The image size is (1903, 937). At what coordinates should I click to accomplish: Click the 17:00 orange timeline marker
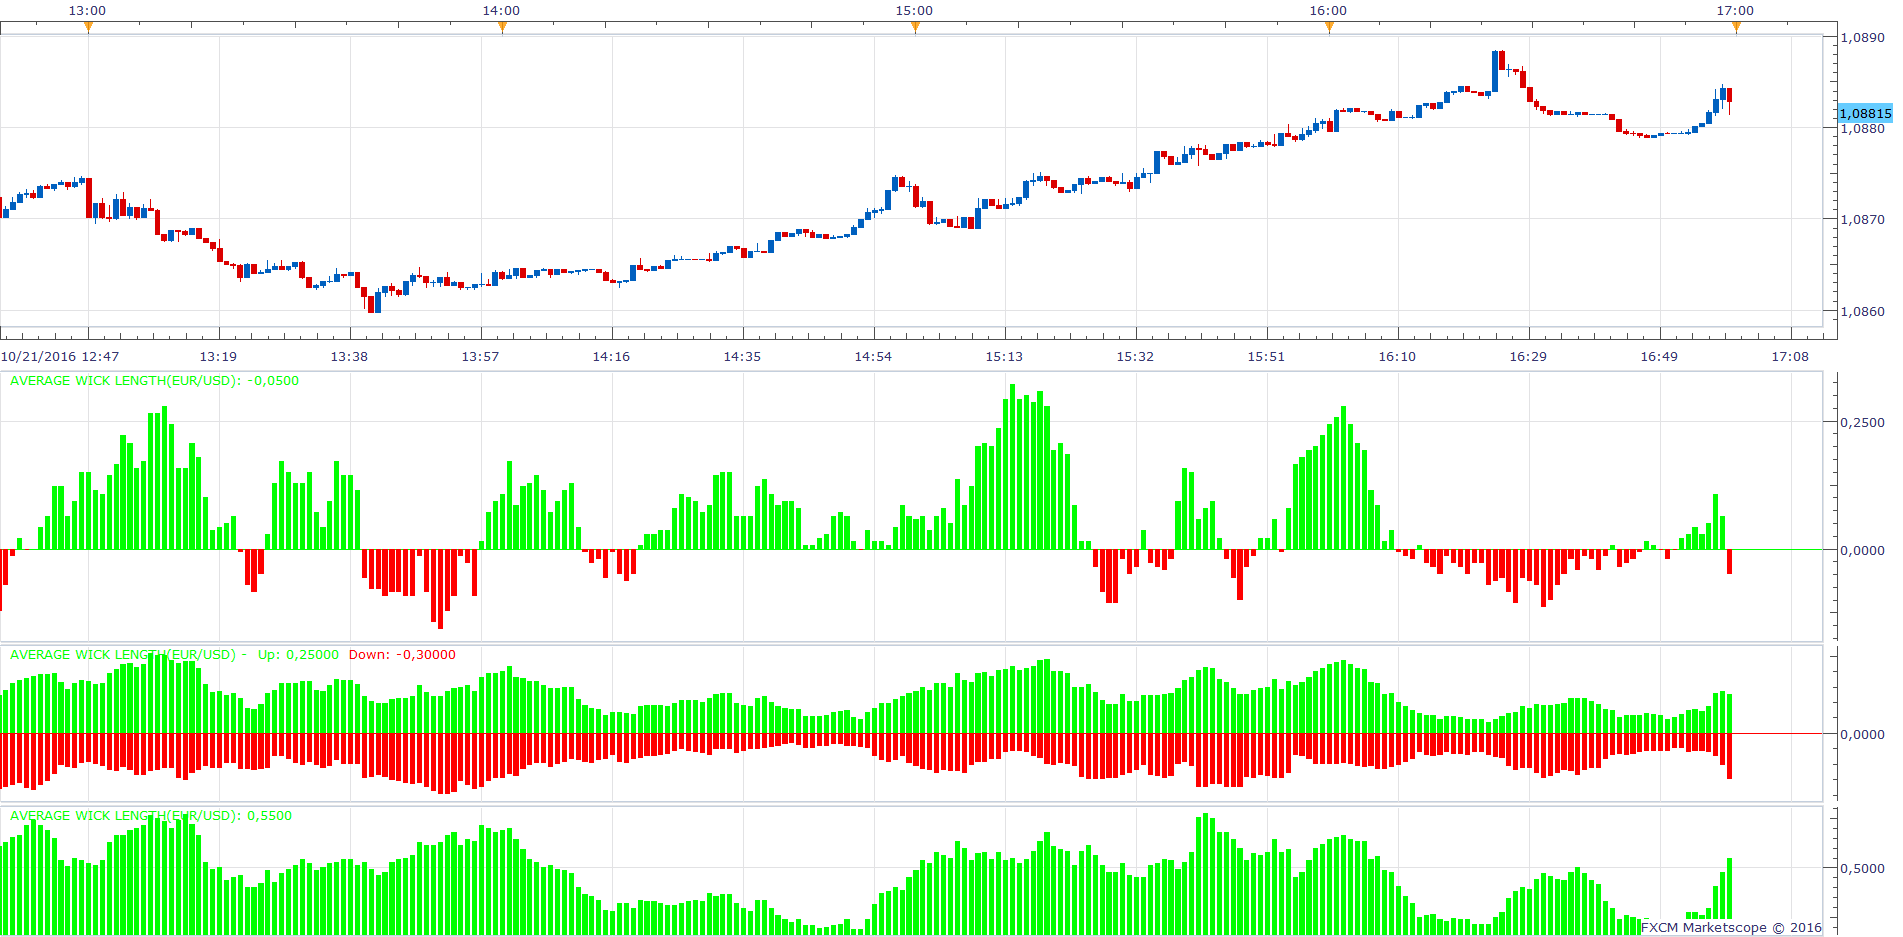[1736, 28]
